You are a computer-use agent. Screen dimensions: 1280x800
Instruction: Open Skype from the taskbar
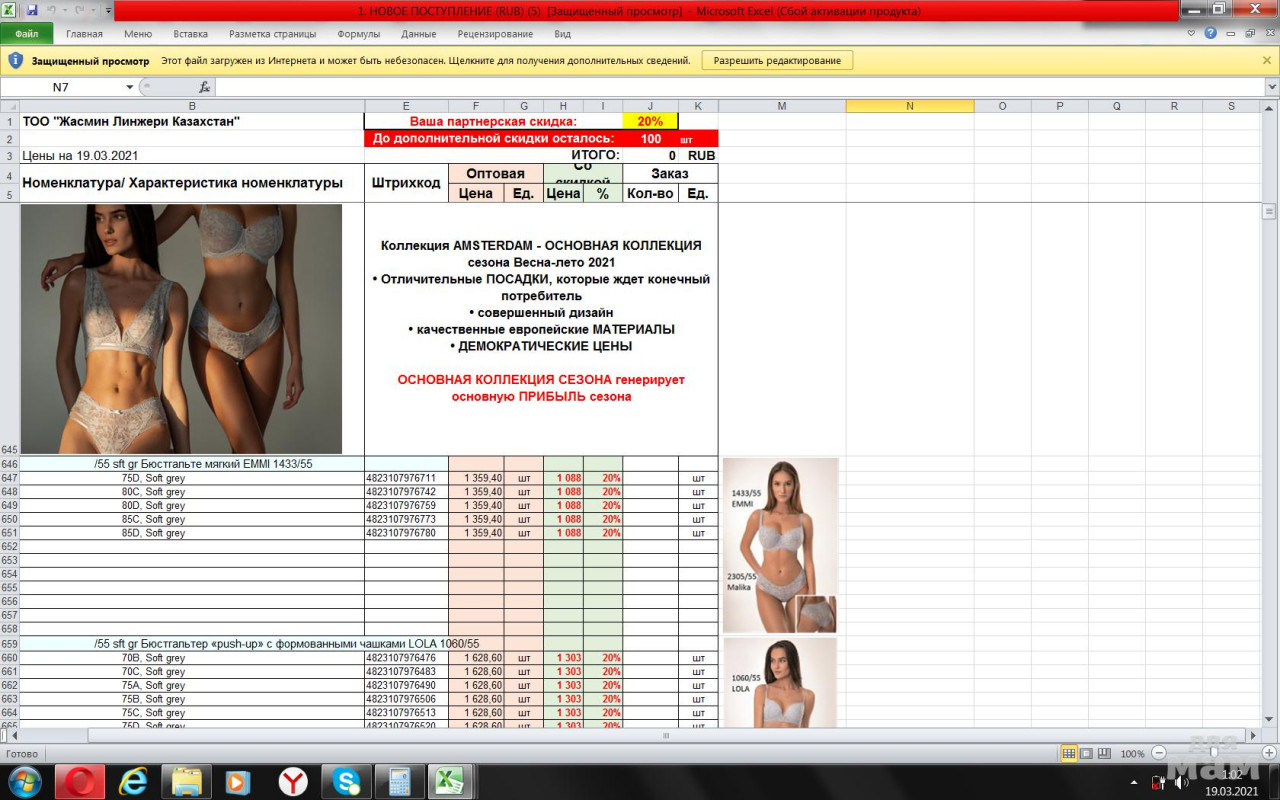coord(347,781)
